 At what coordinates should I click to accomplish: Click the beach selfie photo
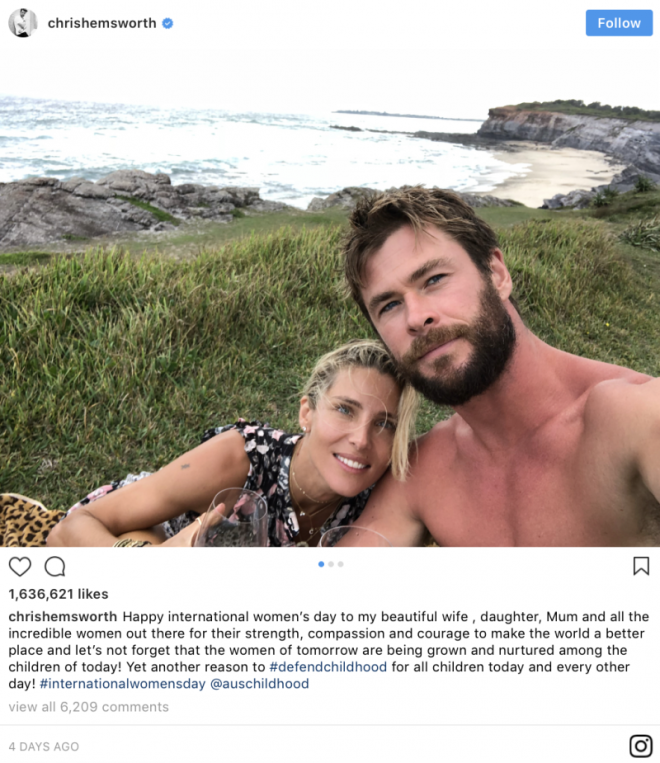tap(330, 297)
